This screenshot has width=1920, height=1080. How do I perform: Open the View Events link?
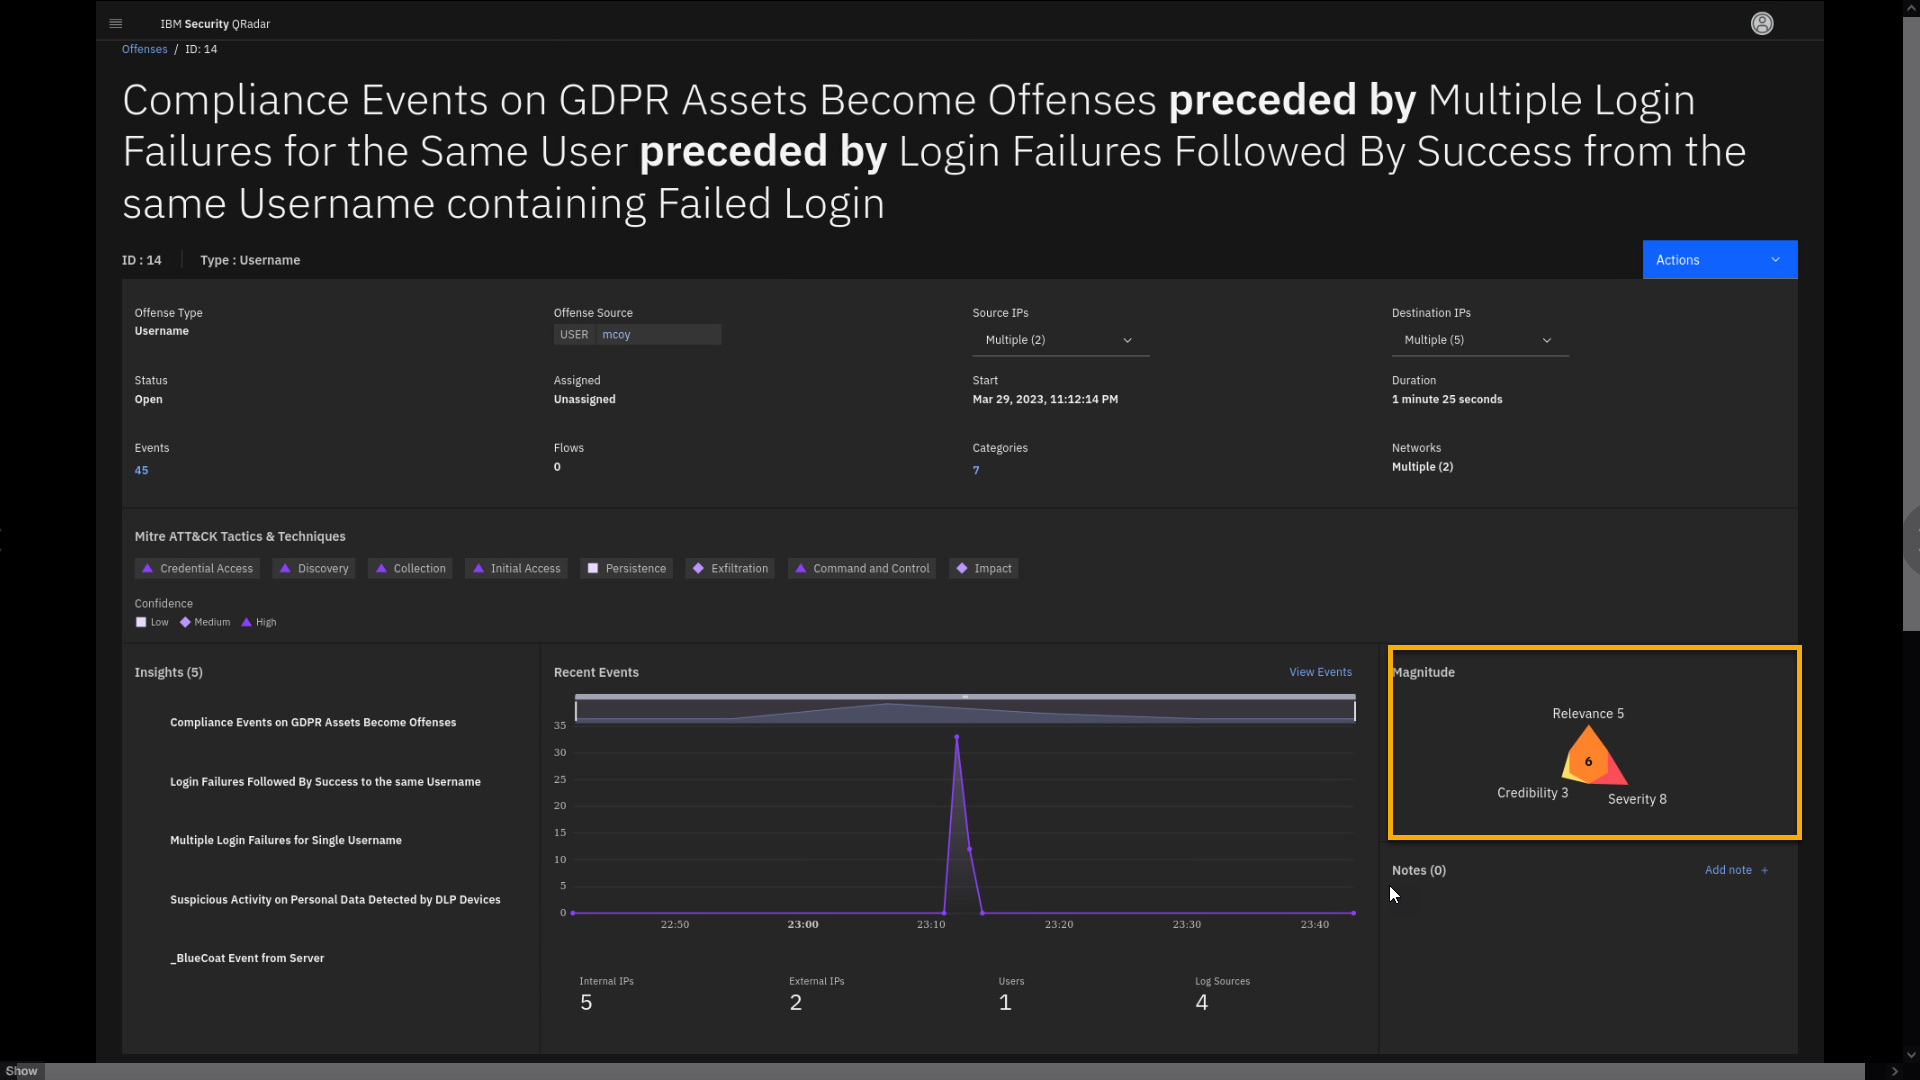point(1320,672)
